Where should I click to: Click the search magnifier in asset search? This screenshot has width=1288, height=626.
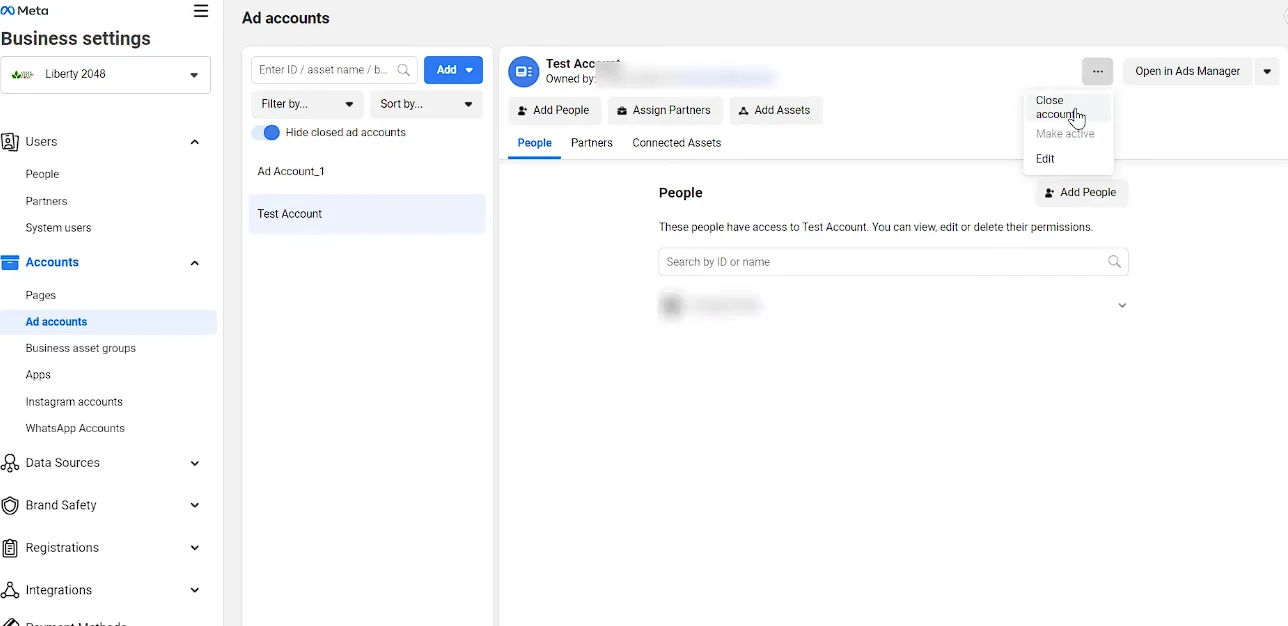click(x=404, y=71)
